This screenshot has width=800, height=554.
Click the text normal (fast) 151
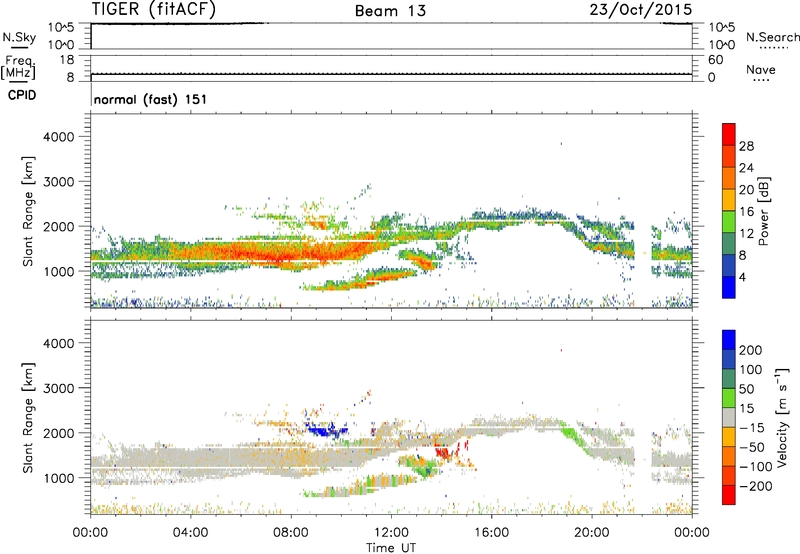click(x=151, y=99)
